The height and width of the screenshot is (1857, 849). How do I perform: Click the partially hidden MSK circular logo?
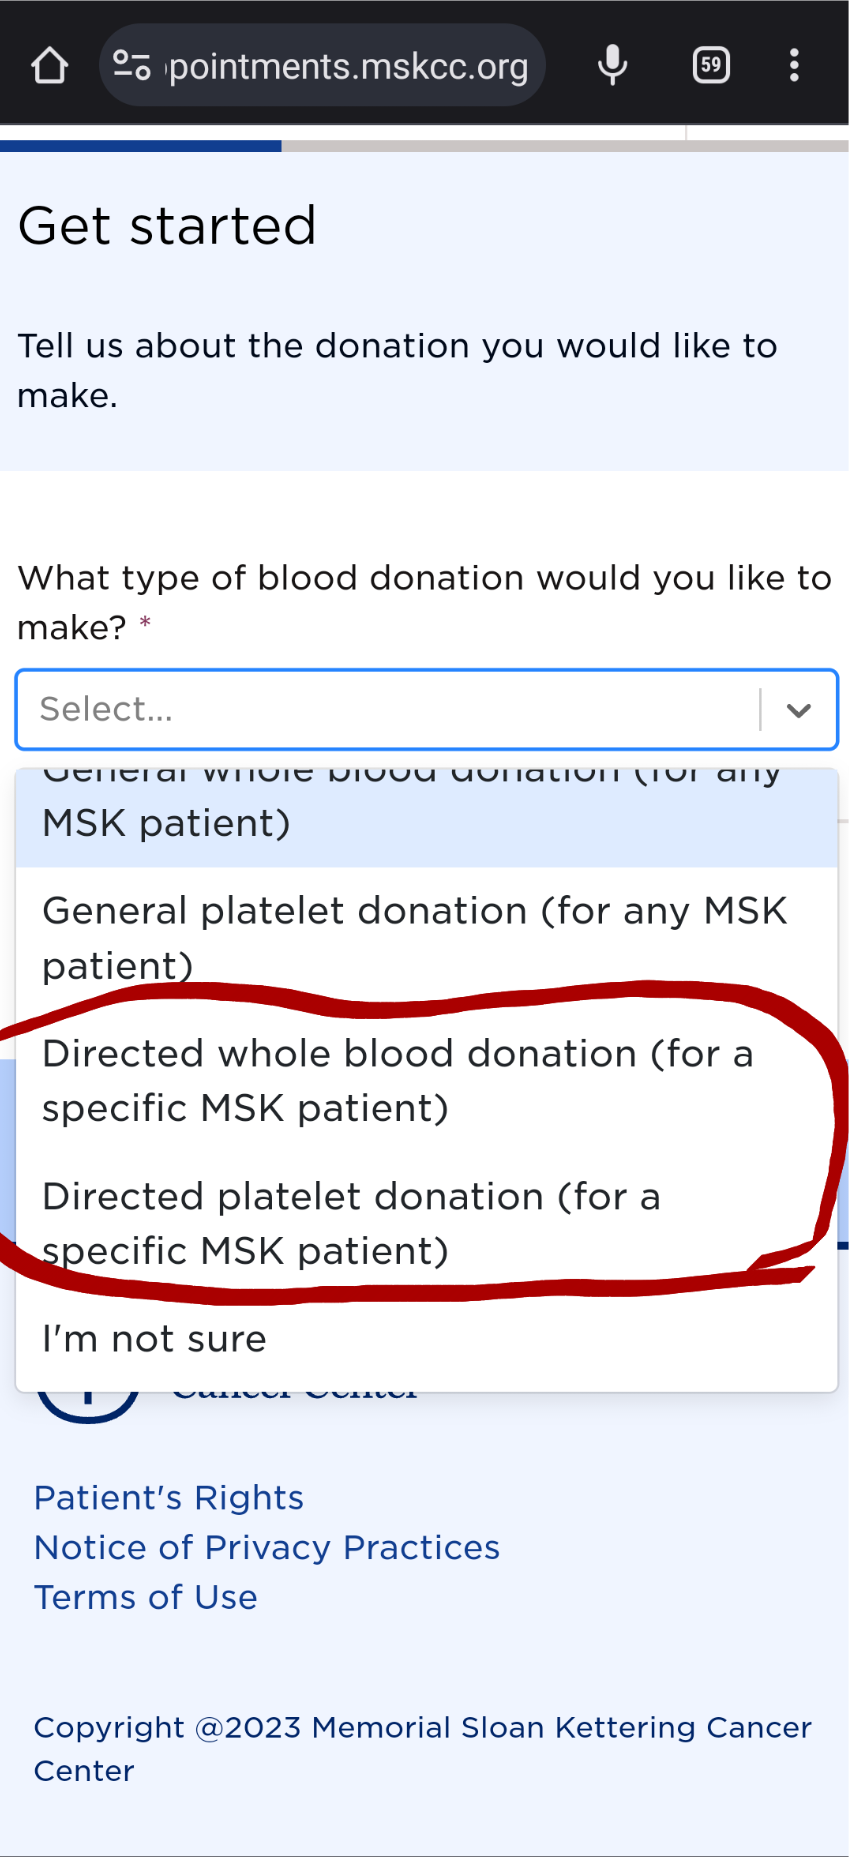[88, 1402]
